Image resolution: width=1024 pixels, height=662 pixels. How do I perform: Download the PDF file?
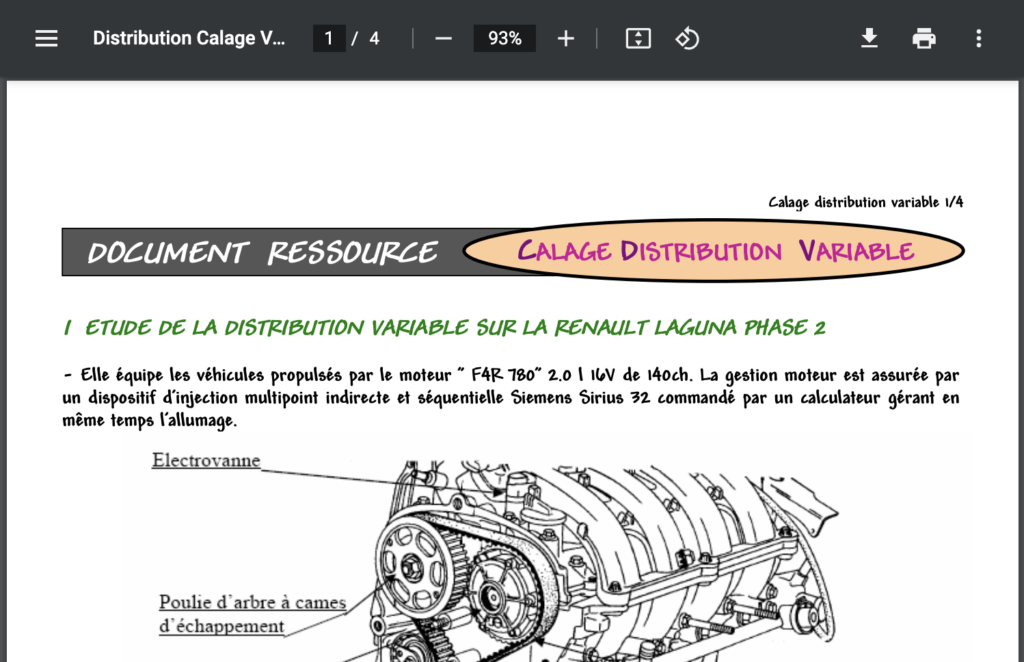pos(869,39)
